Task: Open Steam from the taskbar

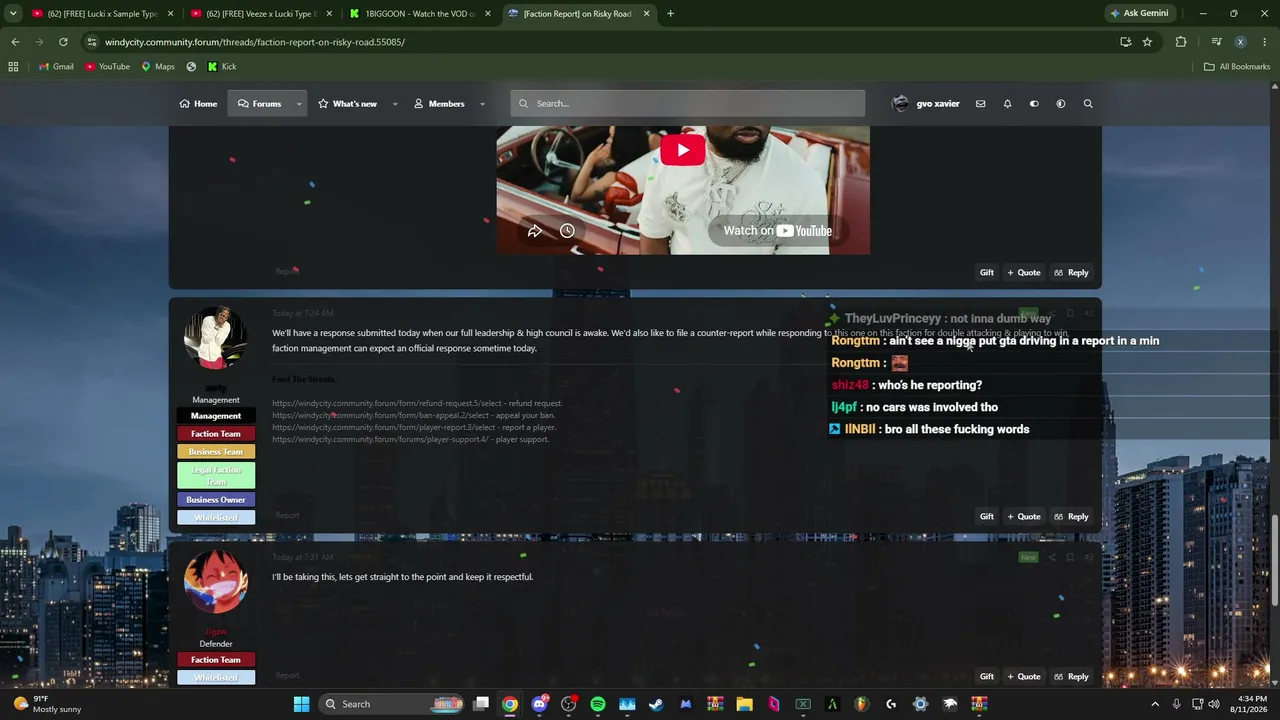Action: (x=656, y=704)
